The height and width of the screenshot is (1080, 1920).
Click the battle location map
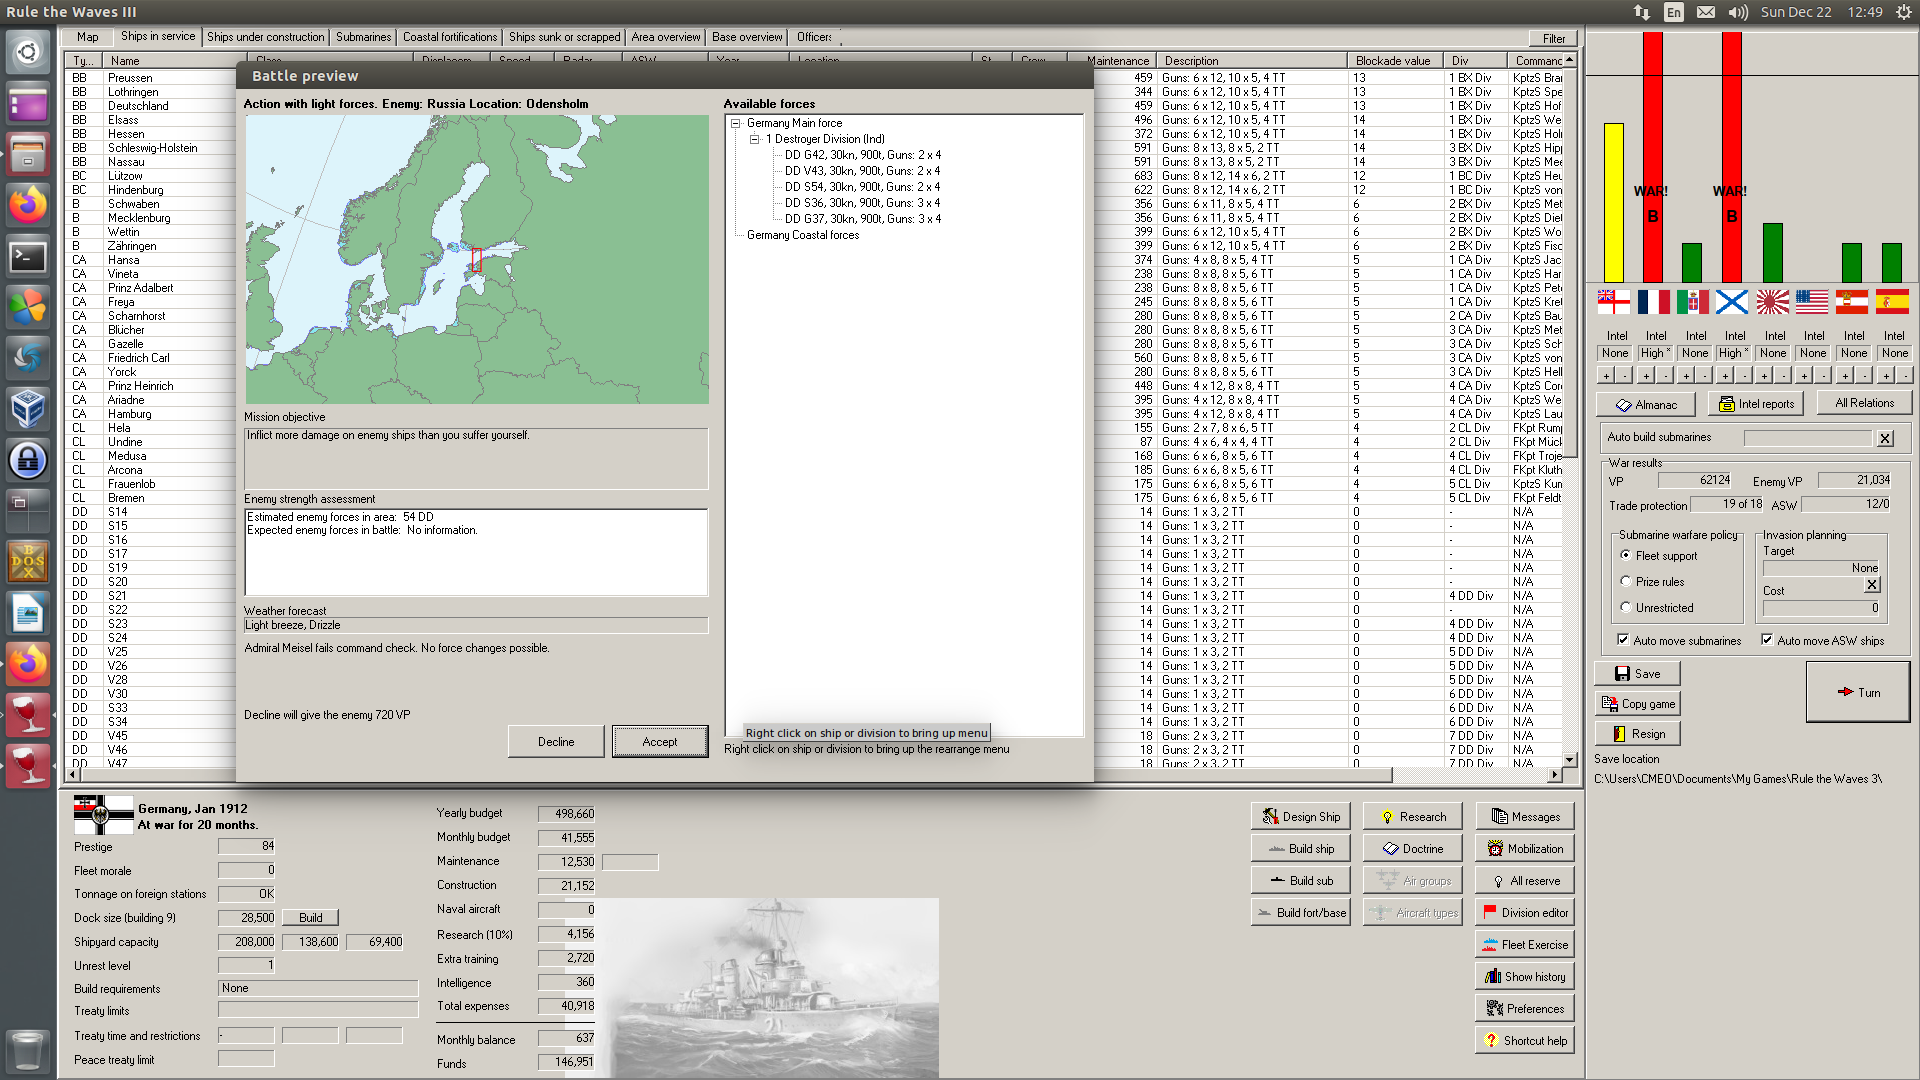click(477, 259)
